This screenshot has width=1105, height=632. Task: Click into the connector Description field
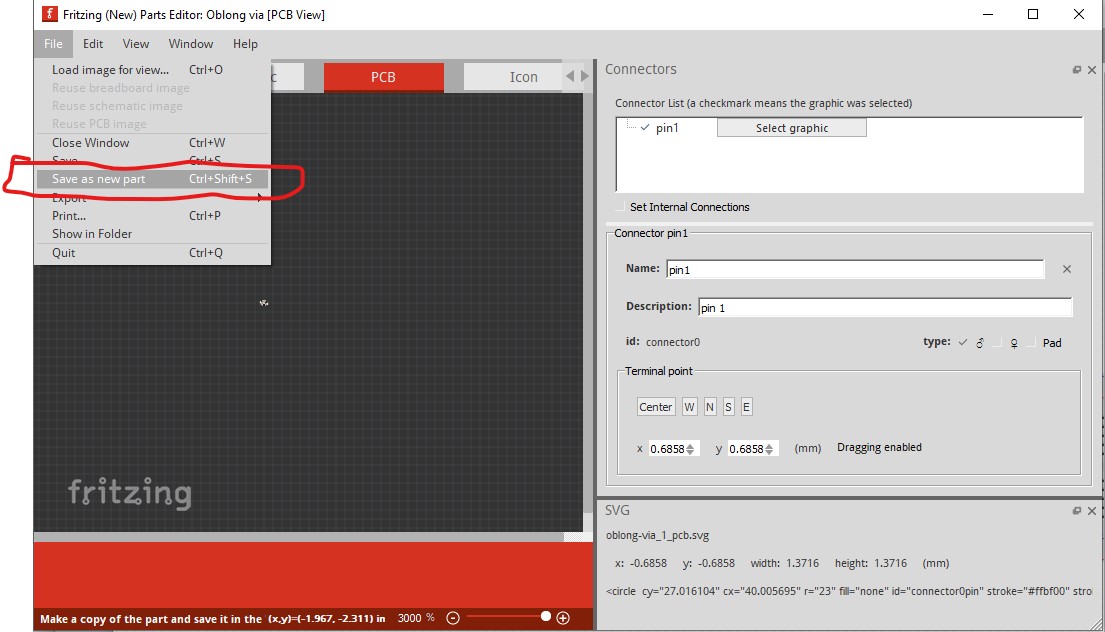pos(885,307)
